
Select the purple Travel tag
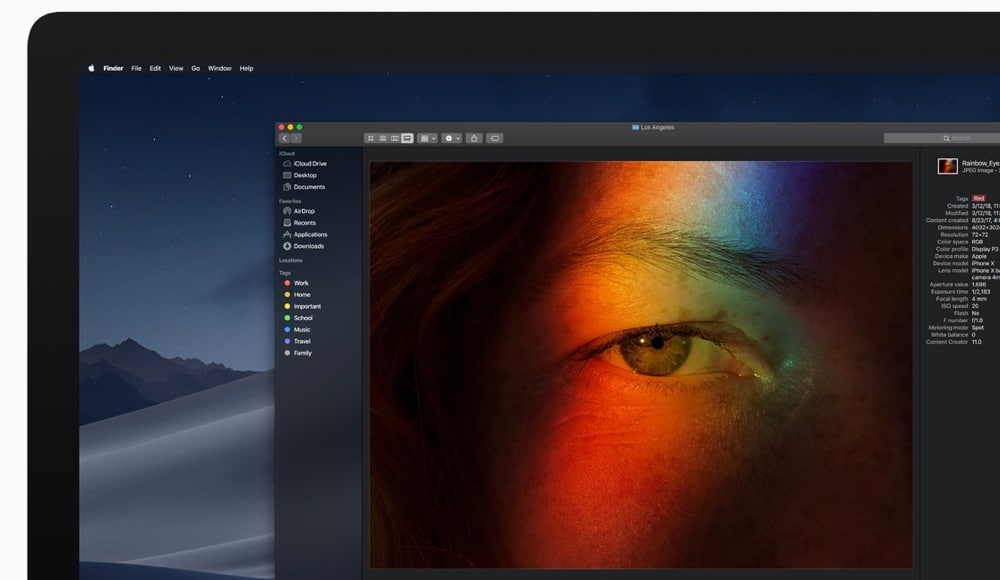coord(297,341)
